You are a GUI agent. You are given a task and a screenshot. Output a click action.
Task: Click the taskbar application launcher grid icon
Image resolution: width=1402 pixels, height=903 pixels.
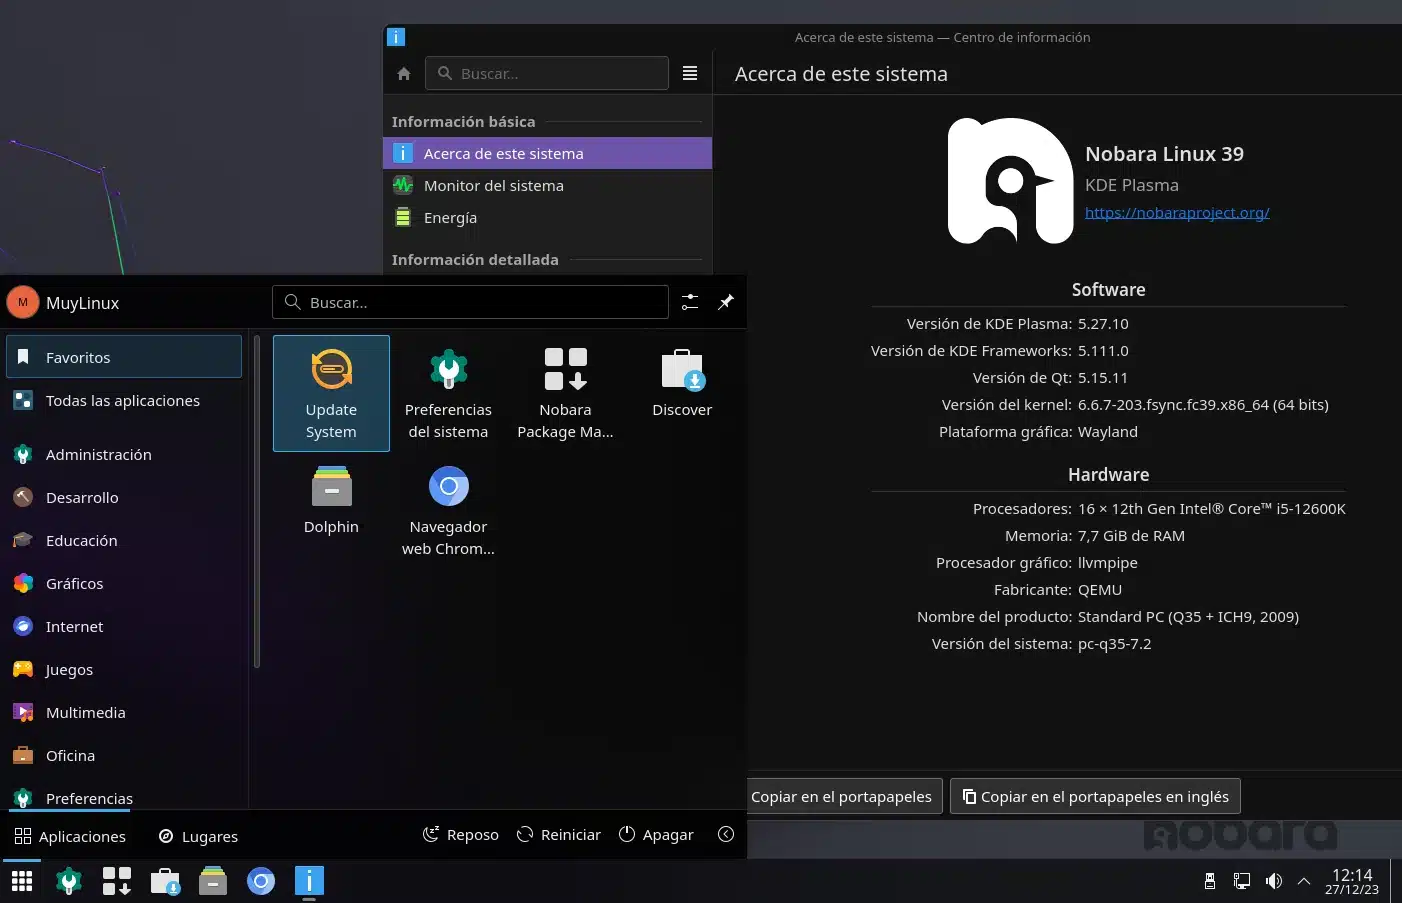click(22, 881)
